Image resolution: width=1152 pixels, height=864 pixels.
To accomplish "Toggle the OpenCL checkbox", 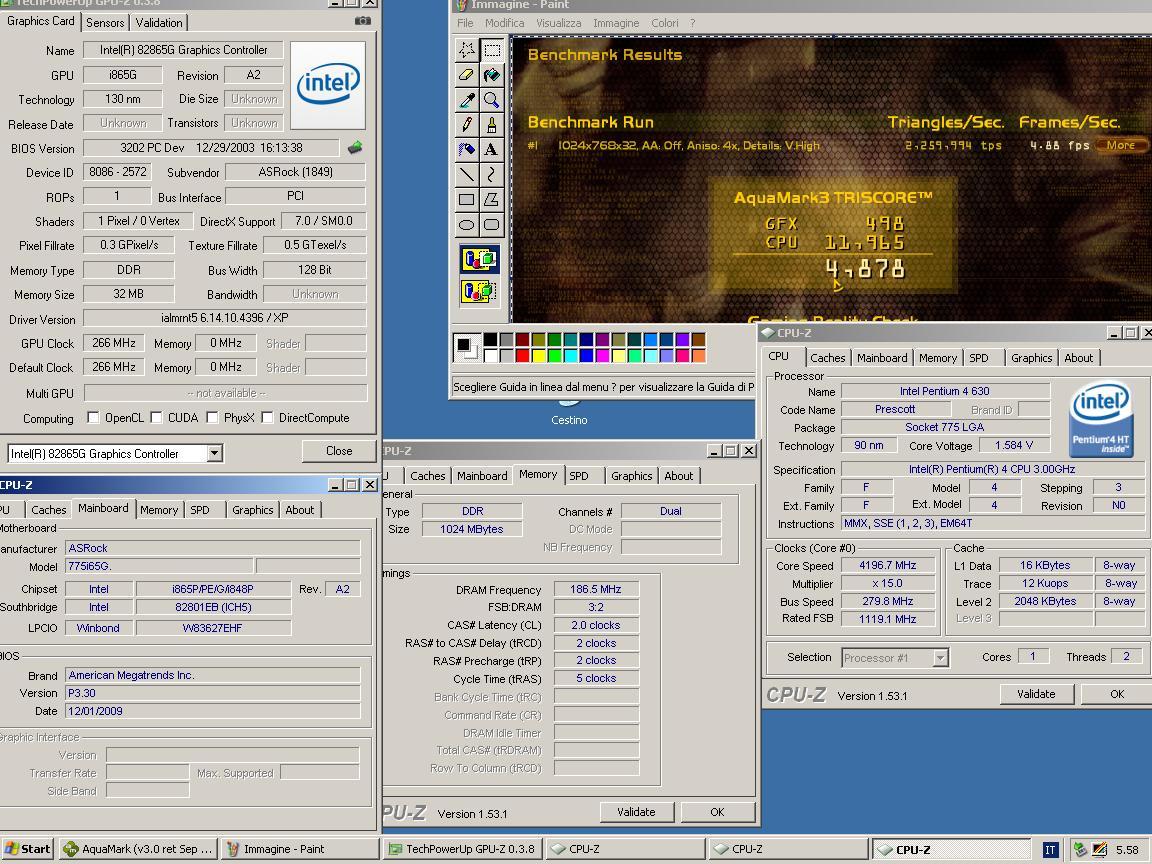I will point(93,417).
